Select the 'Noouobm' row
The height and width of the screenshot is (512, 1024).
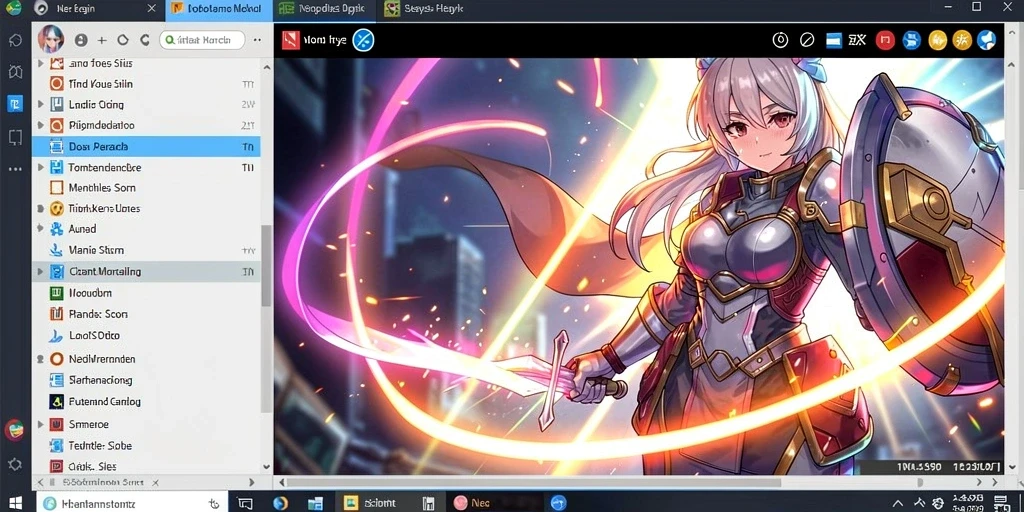pyautogui.click(x=146, y=293)
